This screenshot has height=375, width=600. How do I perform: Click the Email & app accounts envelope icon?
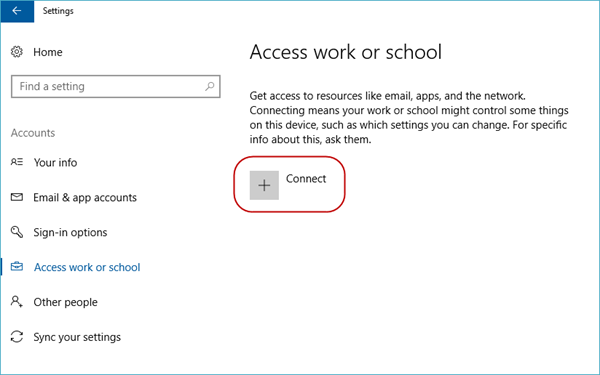[x=16, y=197]
